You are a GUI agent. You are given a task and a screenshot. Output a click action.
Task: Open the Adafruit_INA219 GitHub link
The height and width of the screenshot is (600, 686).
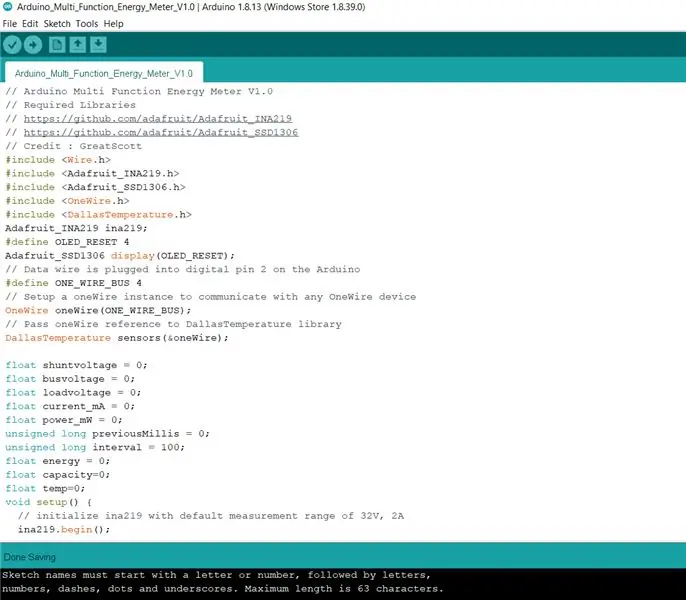[x=158, y=119]
